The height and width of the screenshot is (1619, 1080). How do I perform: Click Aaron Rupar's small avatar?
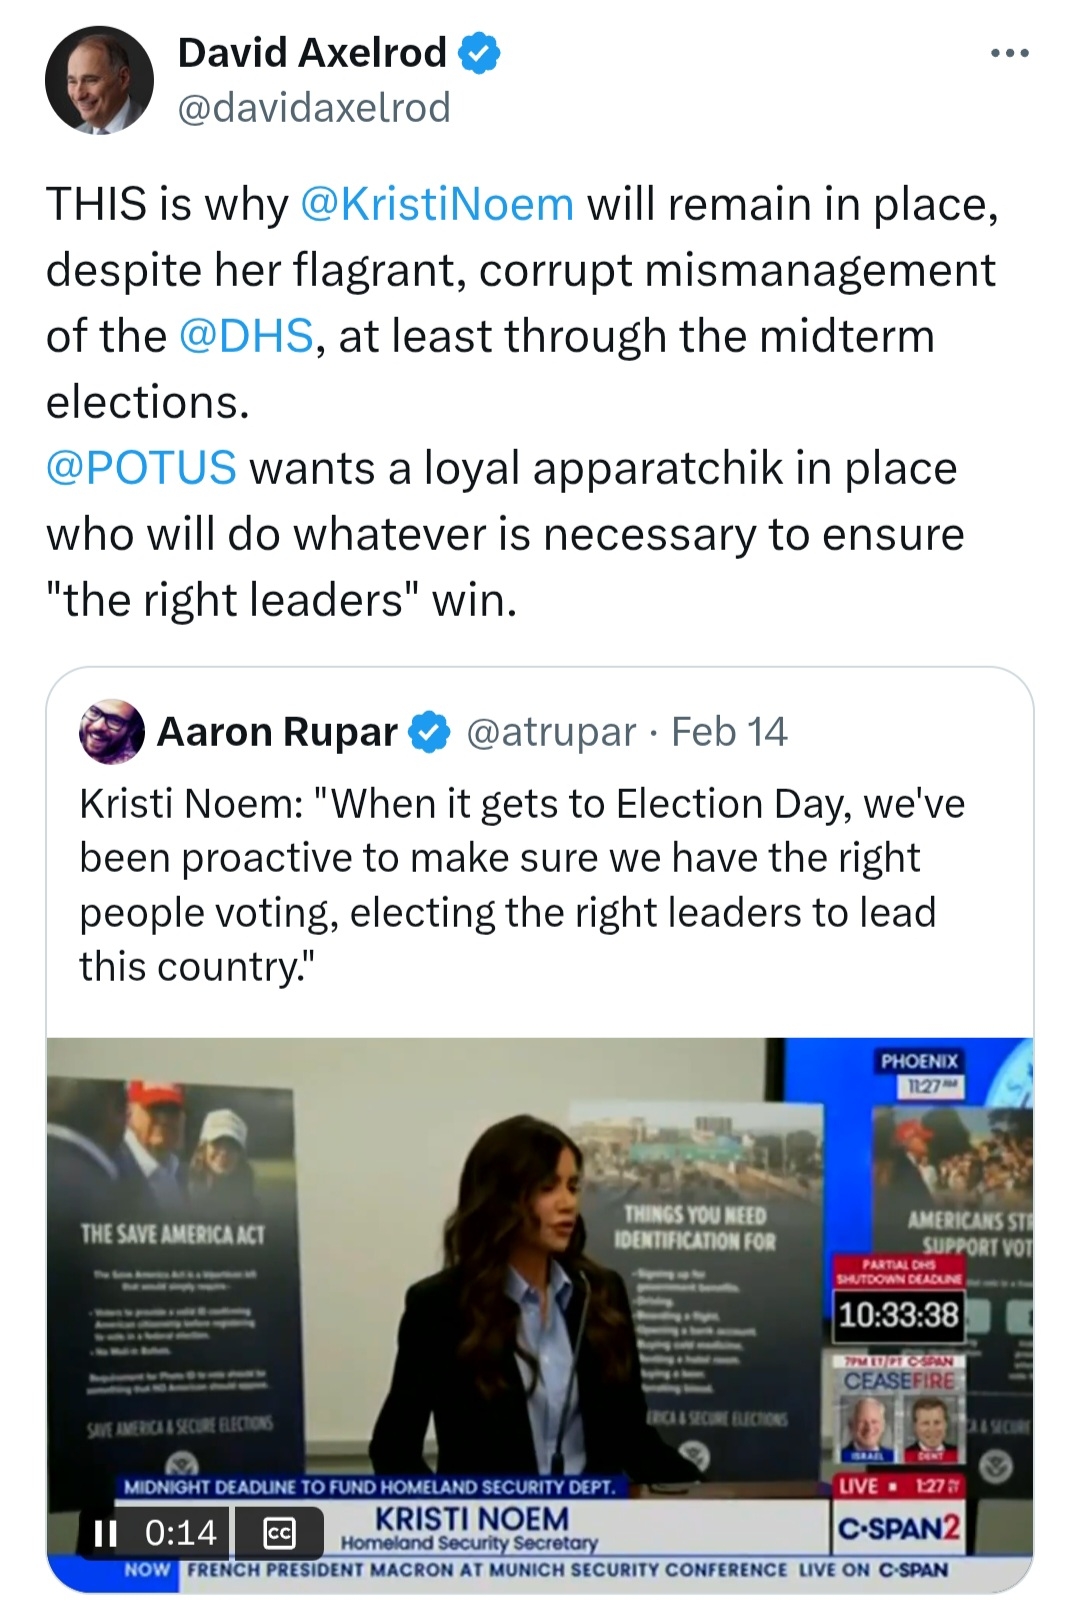111,731
